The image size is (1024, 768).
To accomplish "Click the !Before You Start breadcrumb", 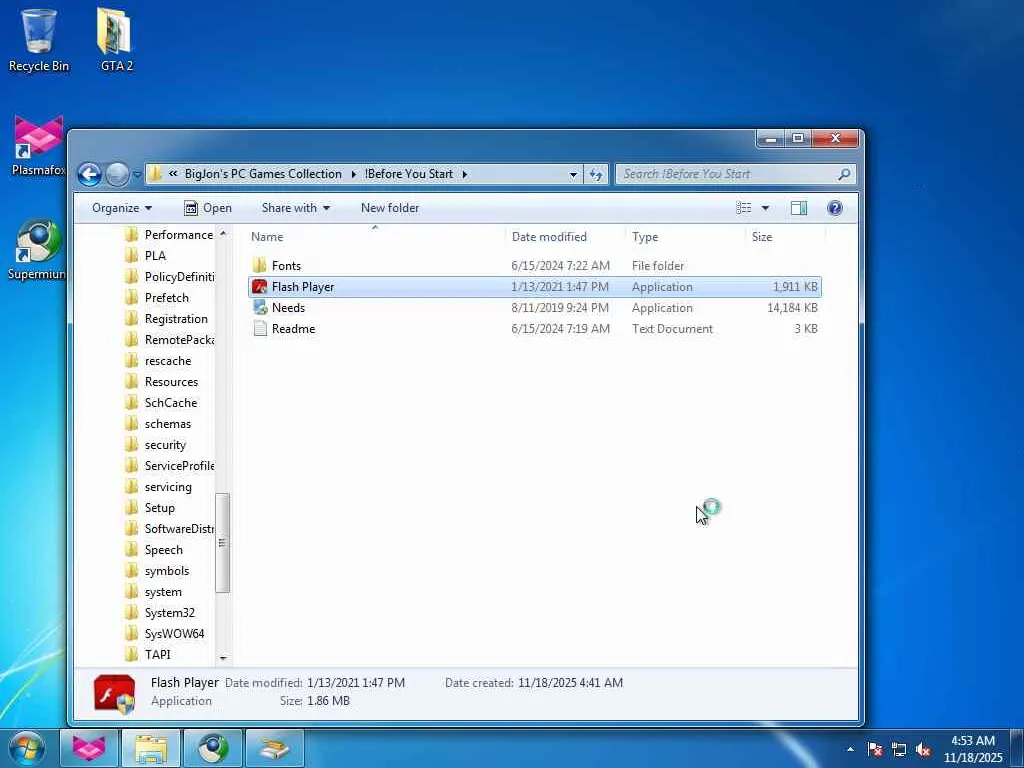I will 409,174.
